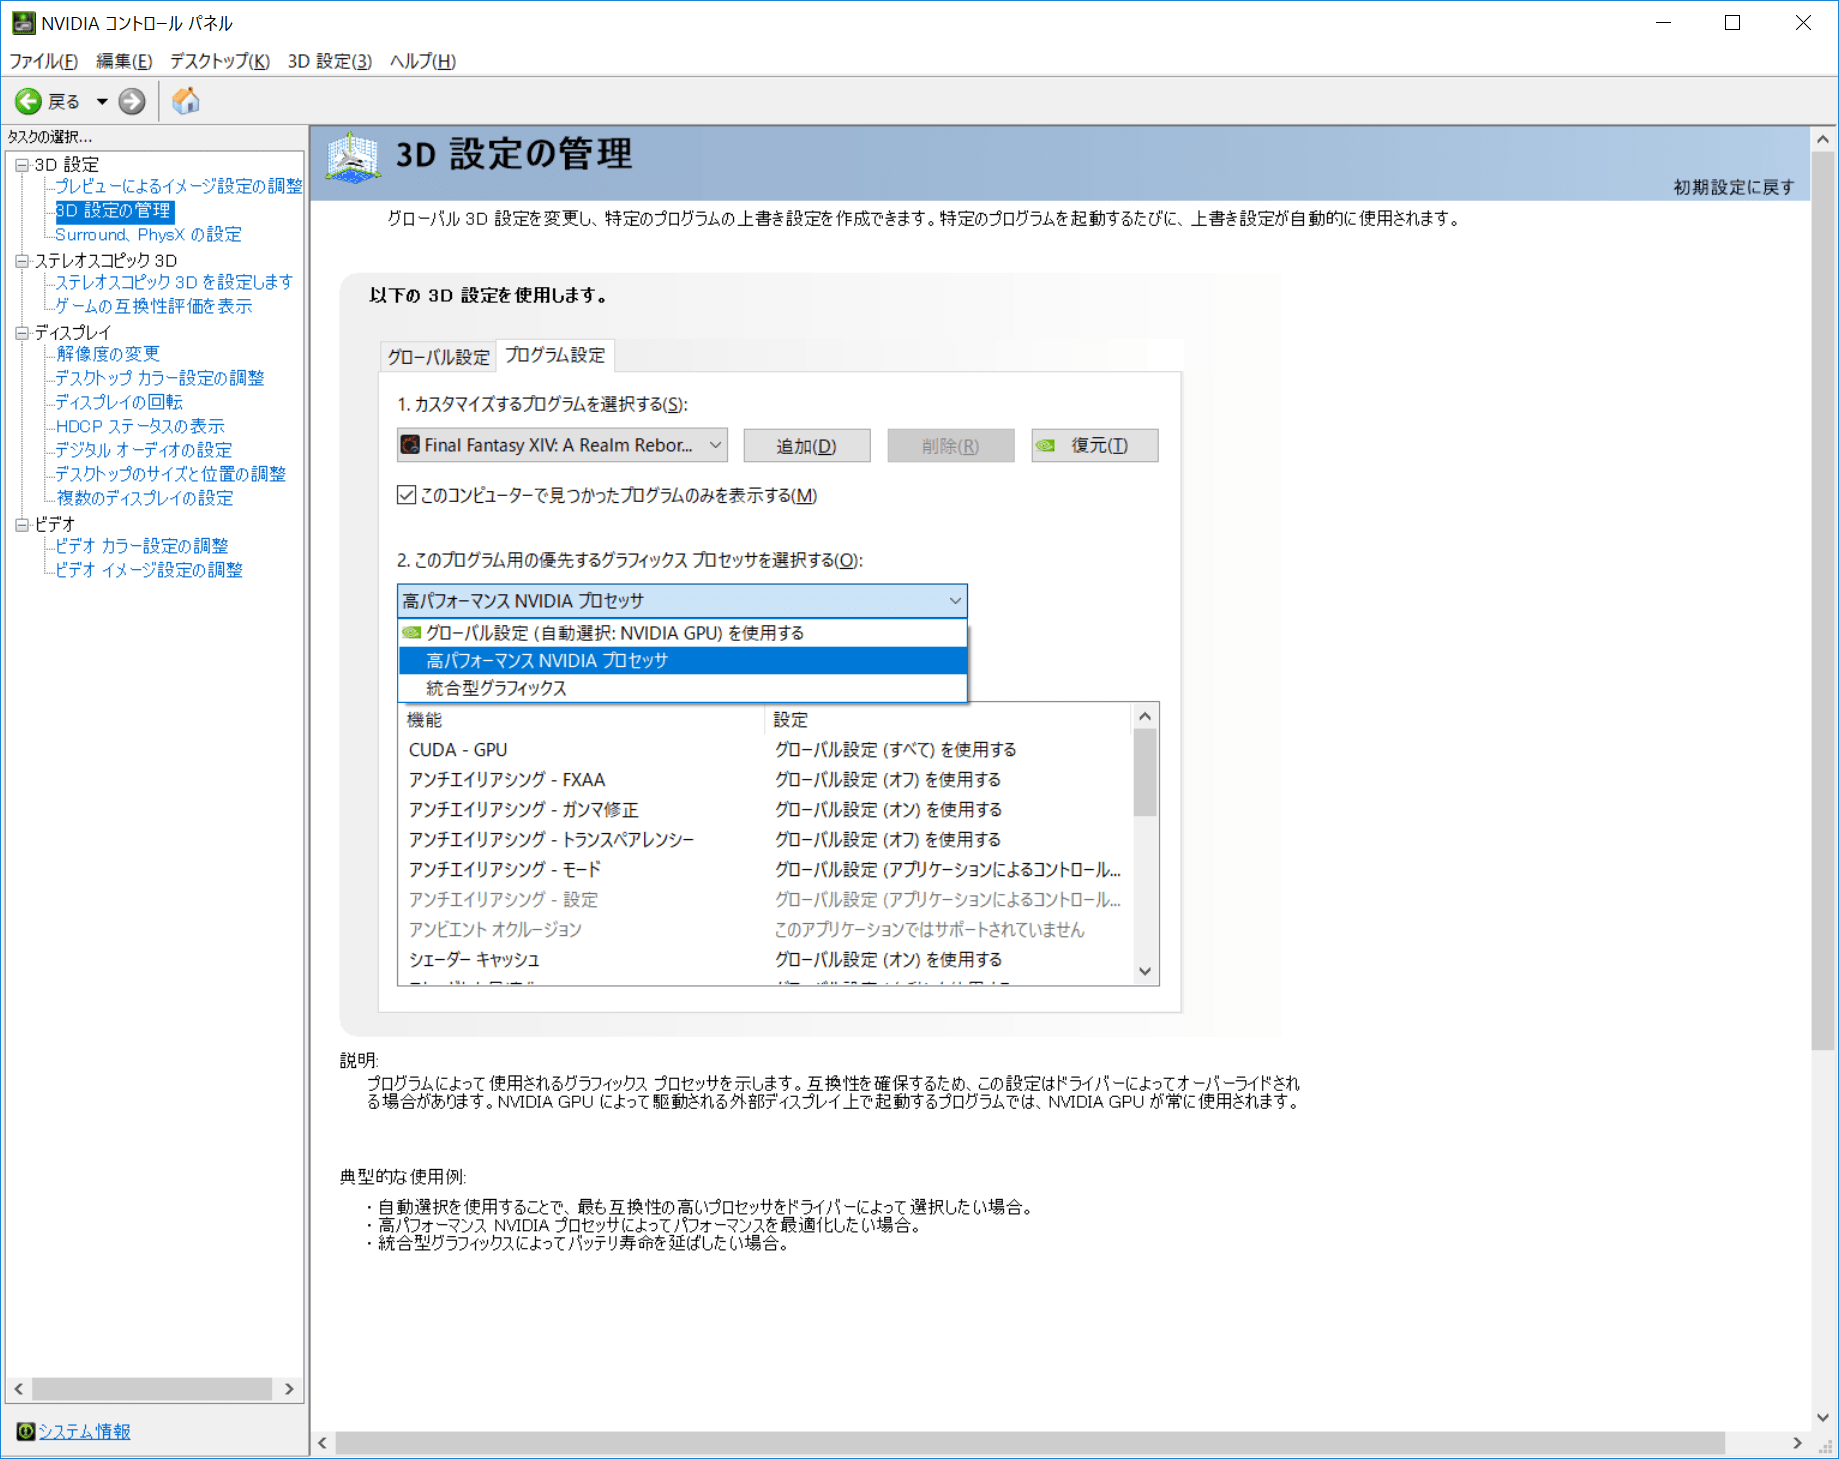Select アンチエイリアシング - FXAA row

click(x=765, y=780)
